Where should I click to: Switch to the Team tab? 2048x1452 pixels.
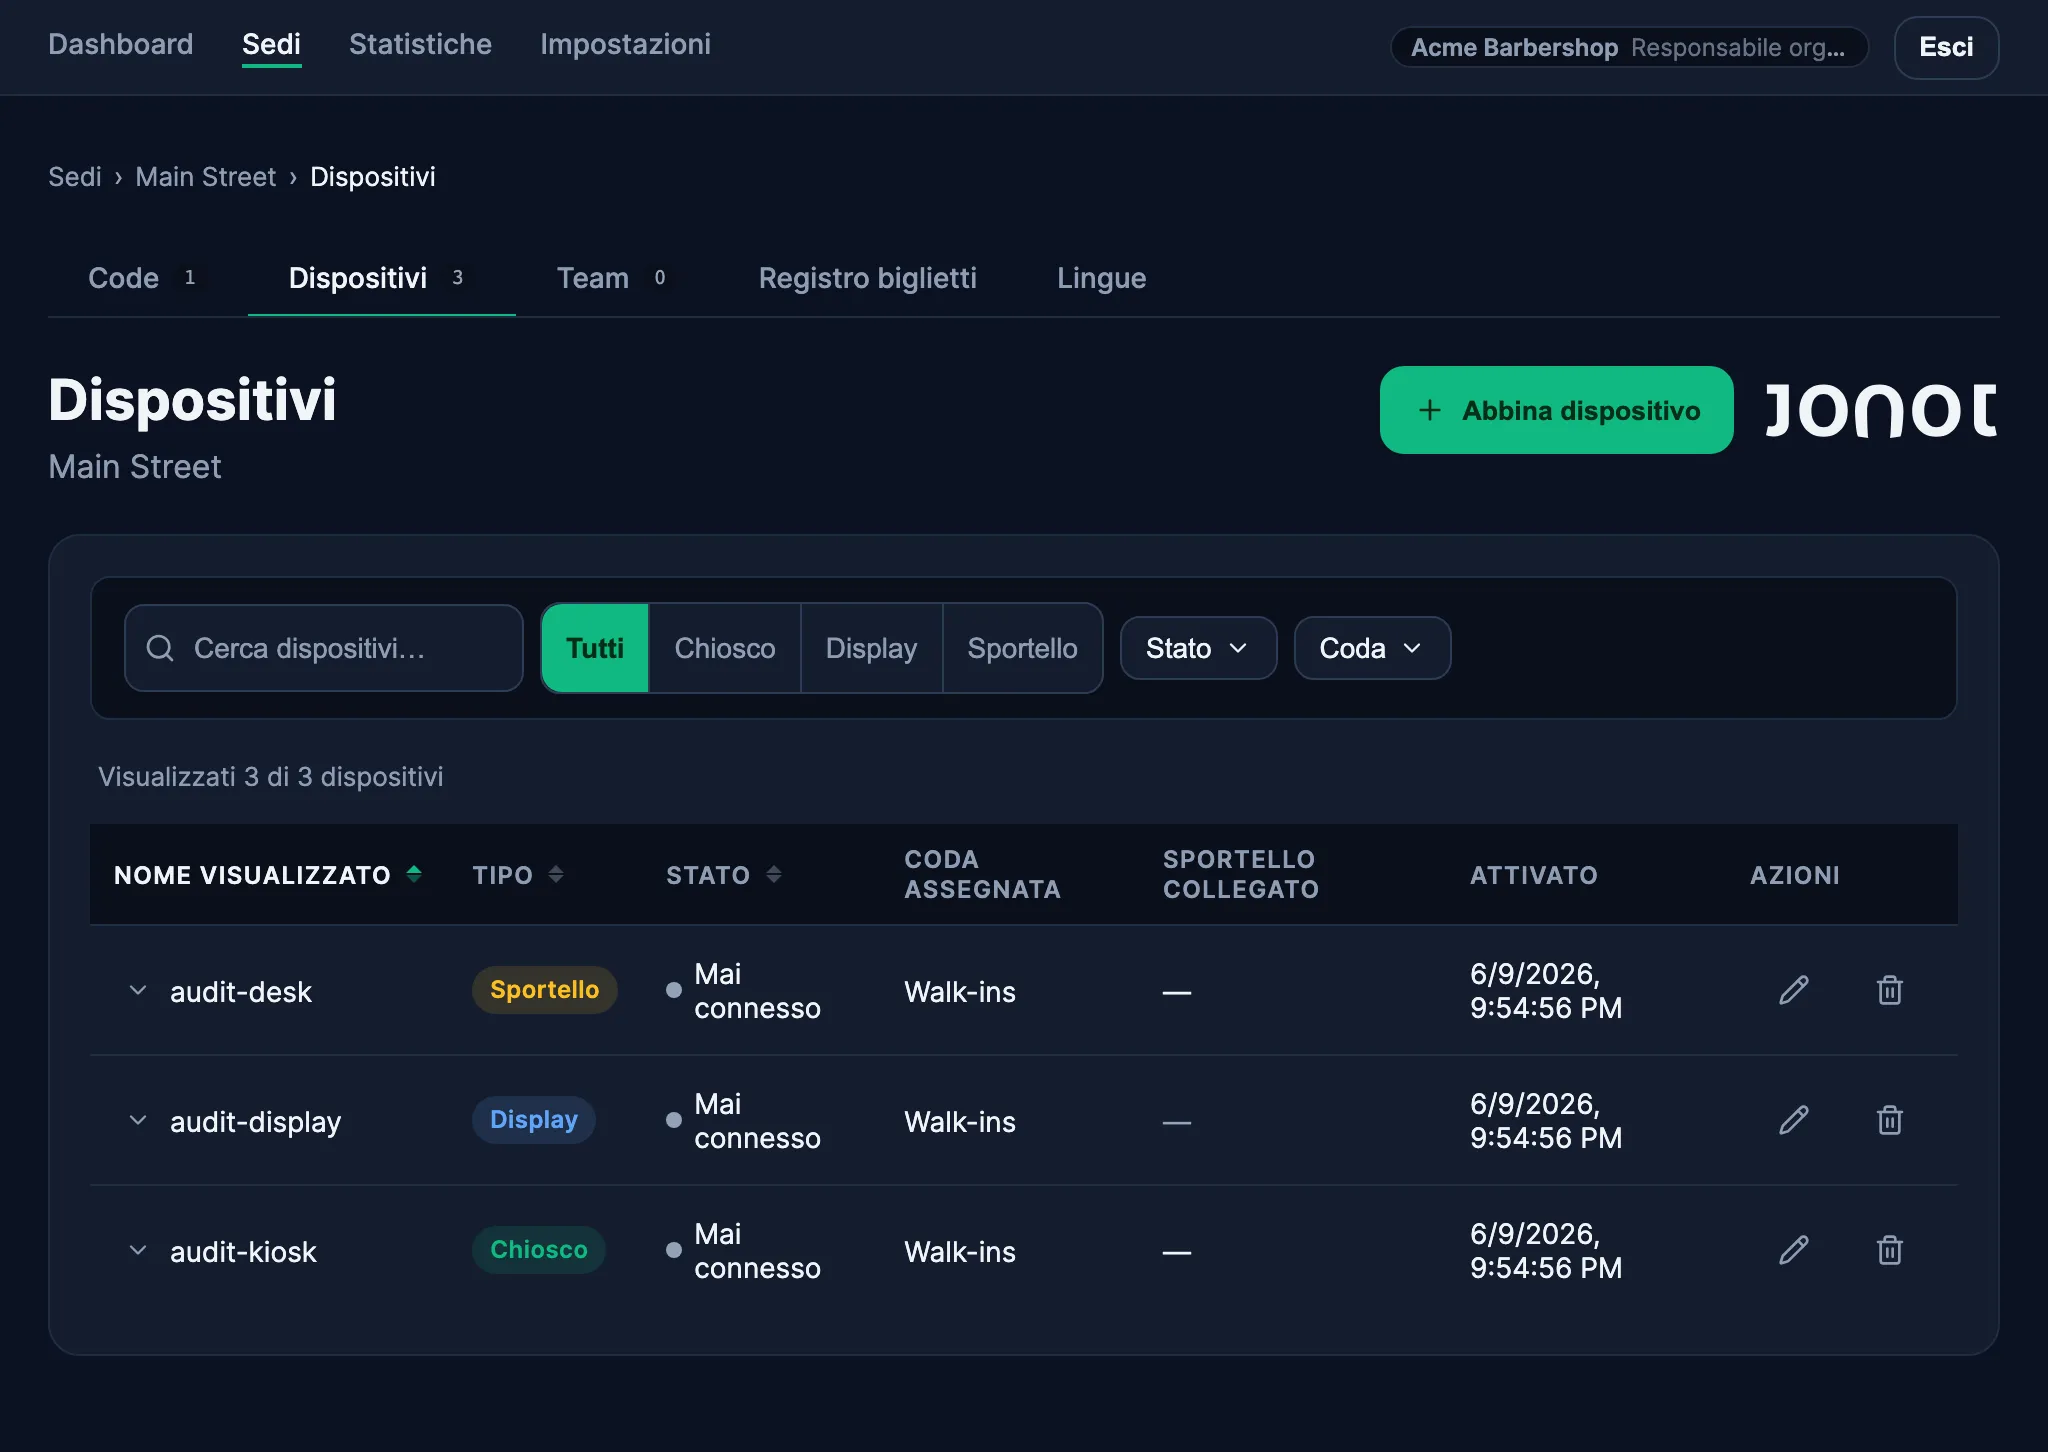pyautogui.click(x=615, y=278)
